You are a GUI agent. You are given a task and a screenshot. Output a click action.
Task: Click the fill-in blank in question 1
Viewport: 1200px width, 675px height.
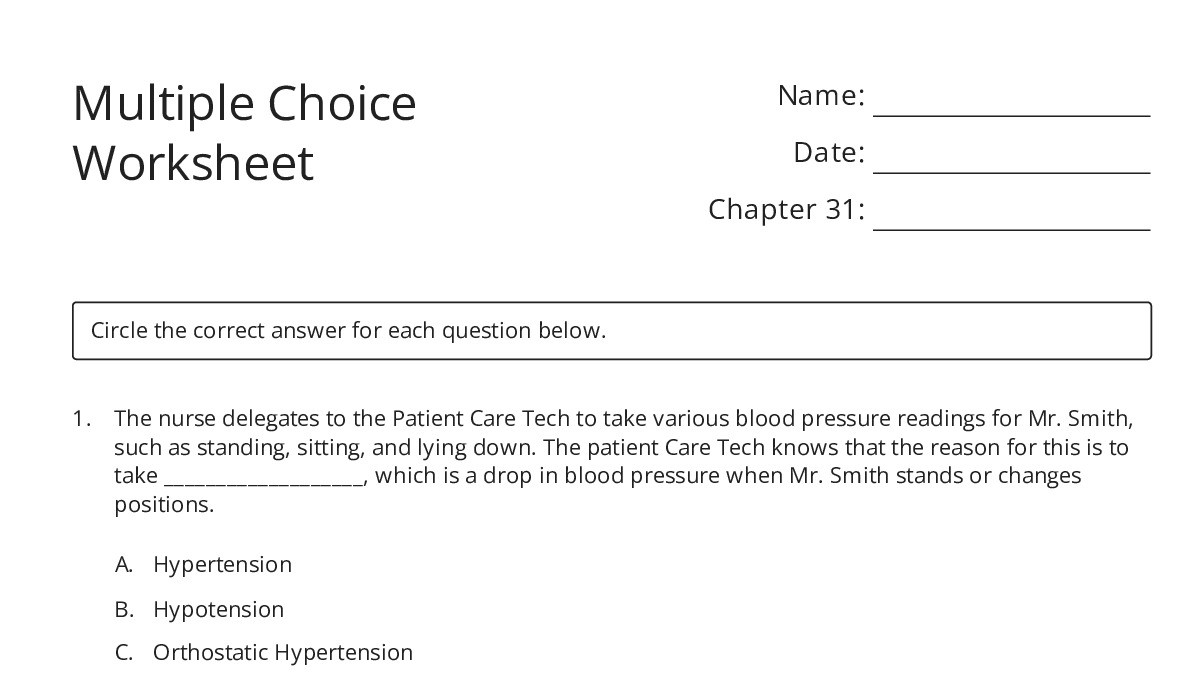click(x=265, y=477)
